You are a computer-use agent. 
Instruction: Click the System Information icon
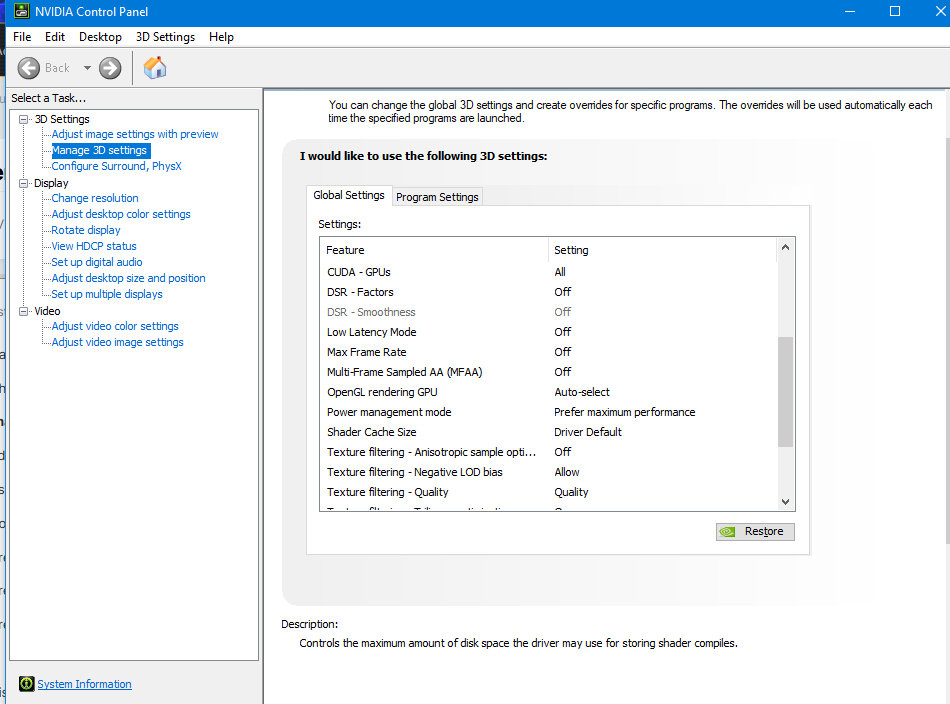(x=27, y=683)
